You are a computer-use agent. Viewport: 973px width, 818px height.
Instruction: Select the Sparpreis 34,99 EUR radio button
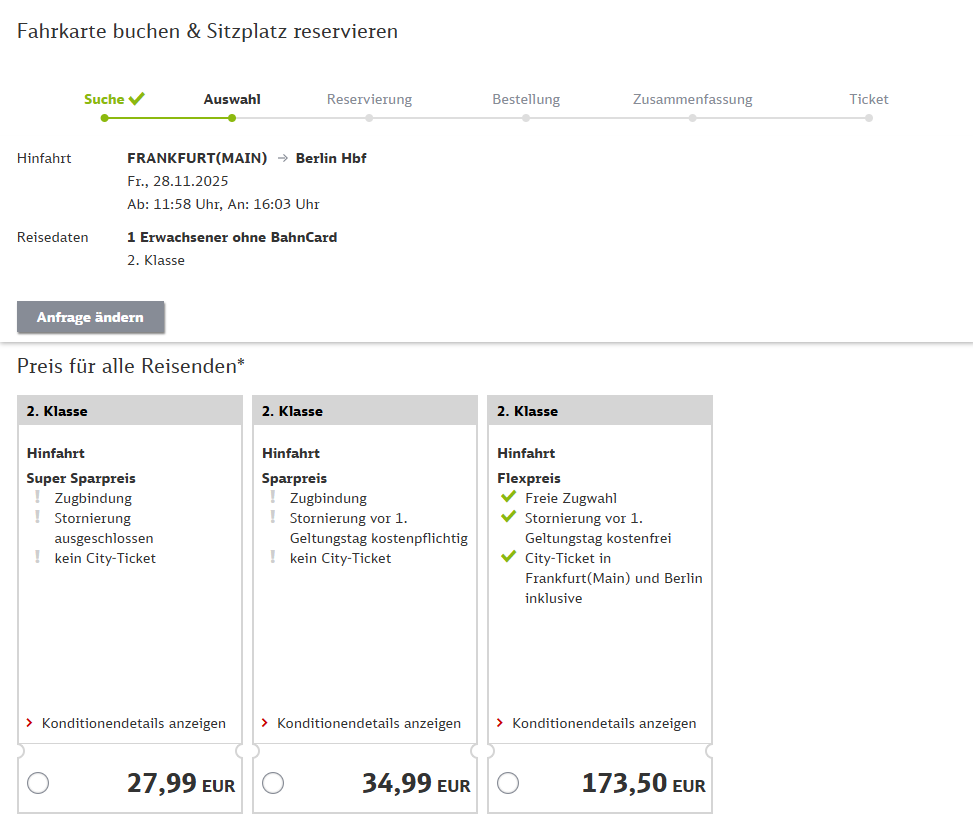tap(273, 784)
